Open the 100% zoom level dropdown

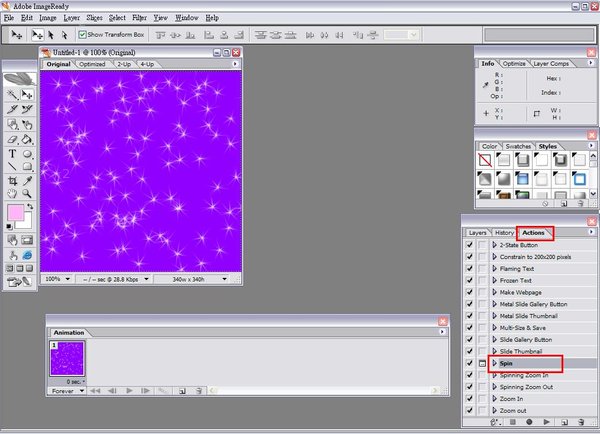(x=58, y=279)
